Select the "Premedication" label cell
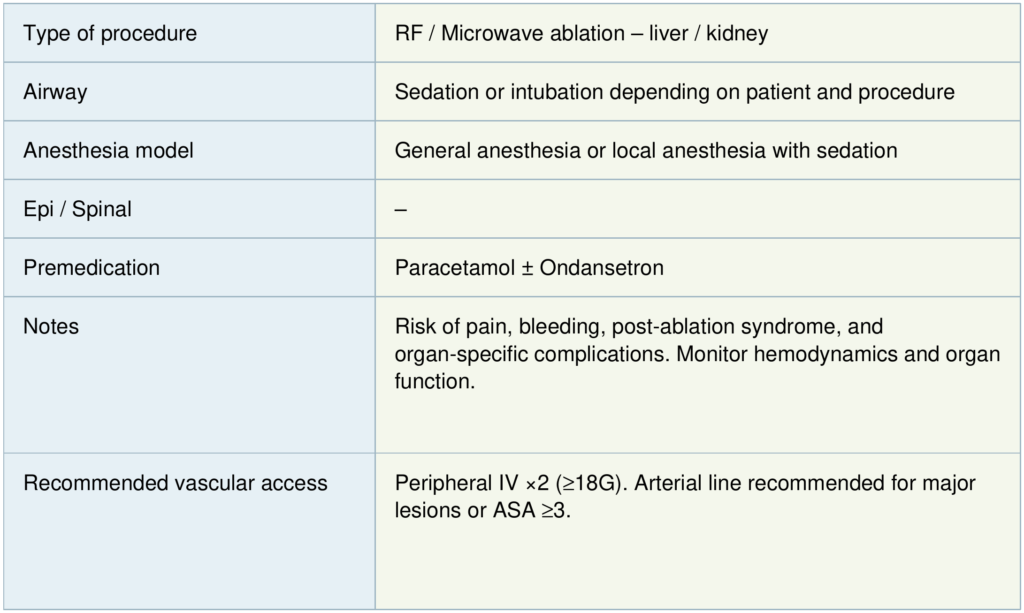Viewport: 1024px width, 613px height. 91,268
